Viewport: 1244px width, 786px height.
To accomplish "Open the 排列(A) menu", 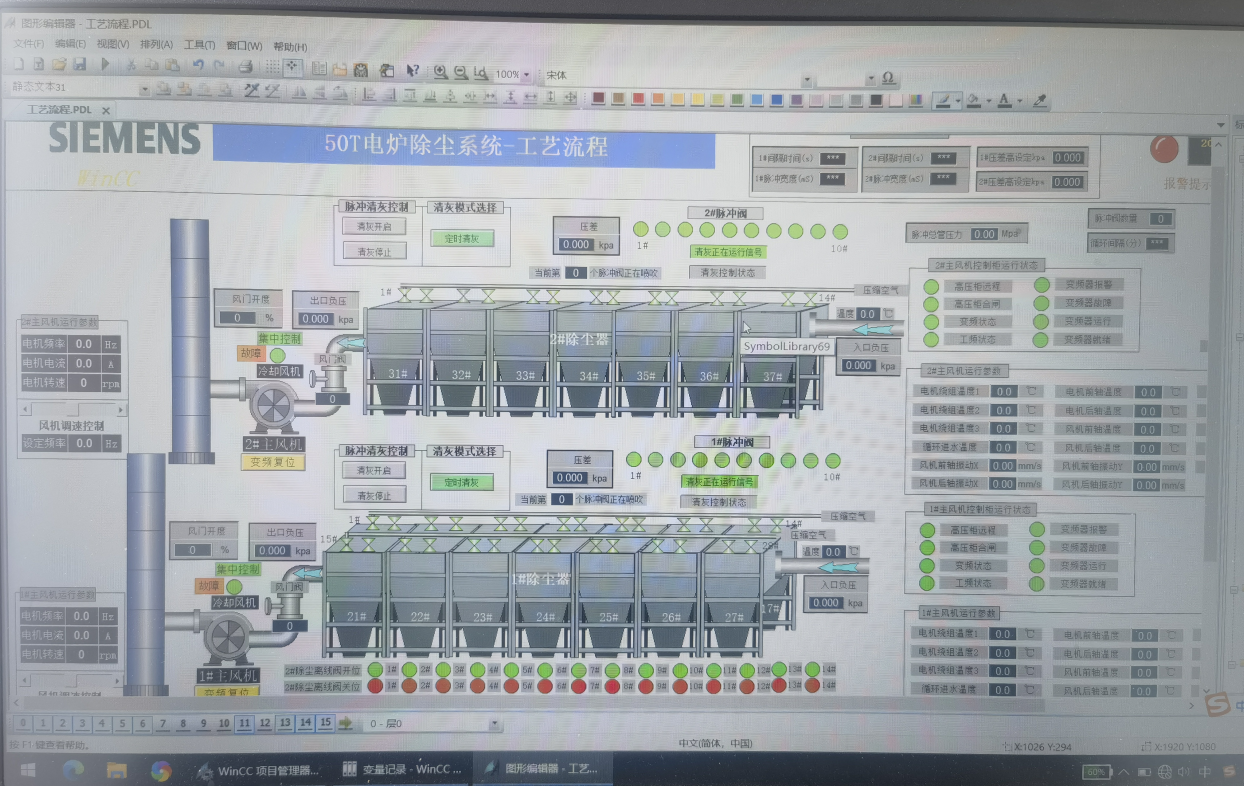I will pyautogui.click(x=156, y=45).
